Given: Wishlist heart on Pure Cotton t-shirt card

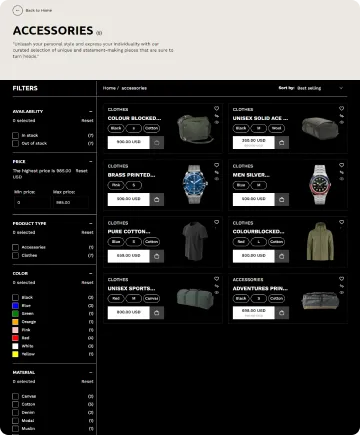Looking at the screenshot, I should pos(216,222).
